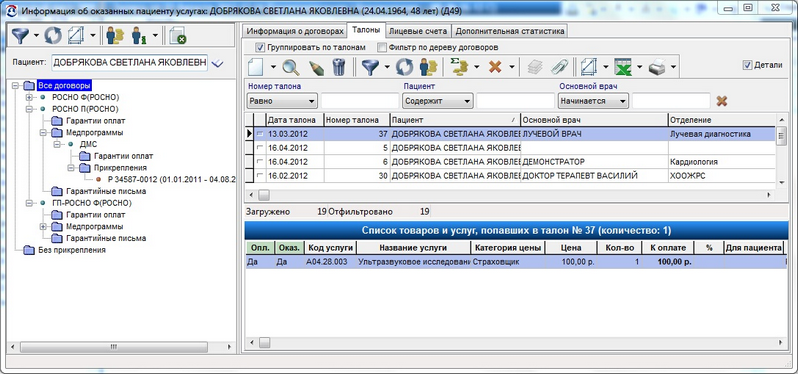The height and width of the screenshot is (374, 798).
Task: Click the Название услуги column header
Action: (x=413, y=248)
